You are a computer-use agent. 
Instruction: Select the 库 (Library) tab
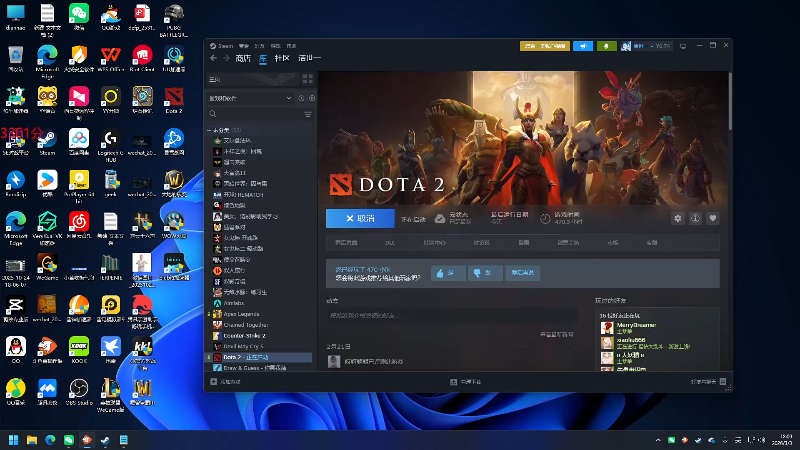[263, 59]
